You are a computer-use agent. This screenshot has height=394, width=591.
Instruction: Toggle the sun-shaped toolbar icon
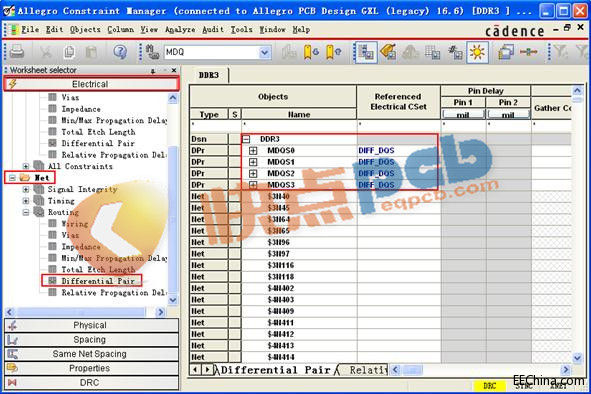477,52
